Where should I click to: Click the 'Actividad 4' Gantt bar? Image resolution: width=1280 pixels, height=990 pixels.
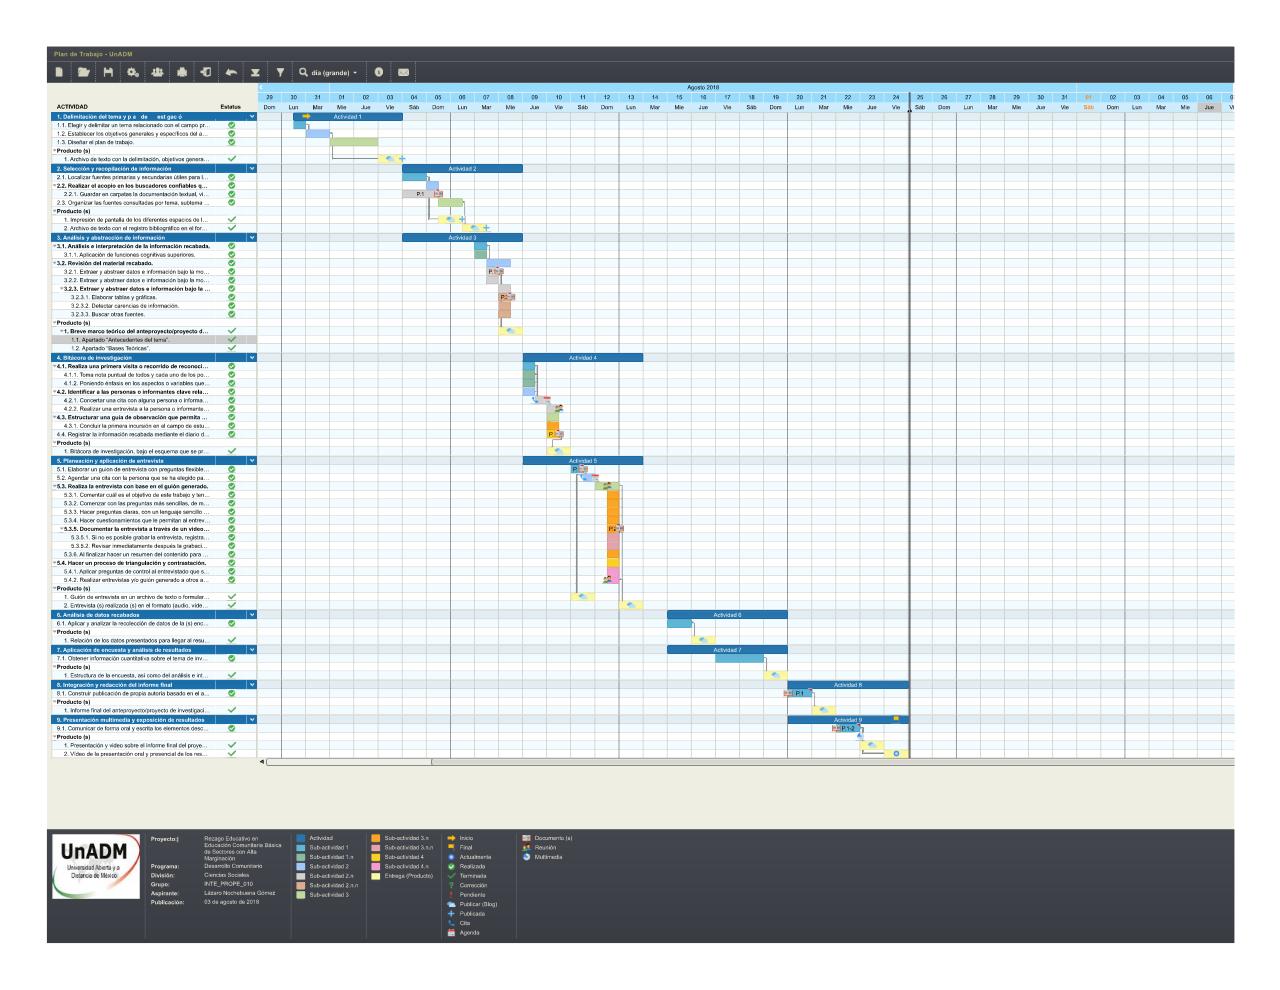click(x=582, y=357)
